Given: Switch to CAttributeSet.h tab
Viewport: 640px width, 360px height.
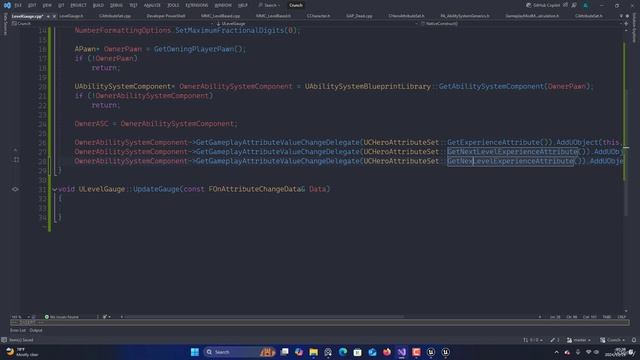Looking at the screenshot, I should [x=588, y=16].
